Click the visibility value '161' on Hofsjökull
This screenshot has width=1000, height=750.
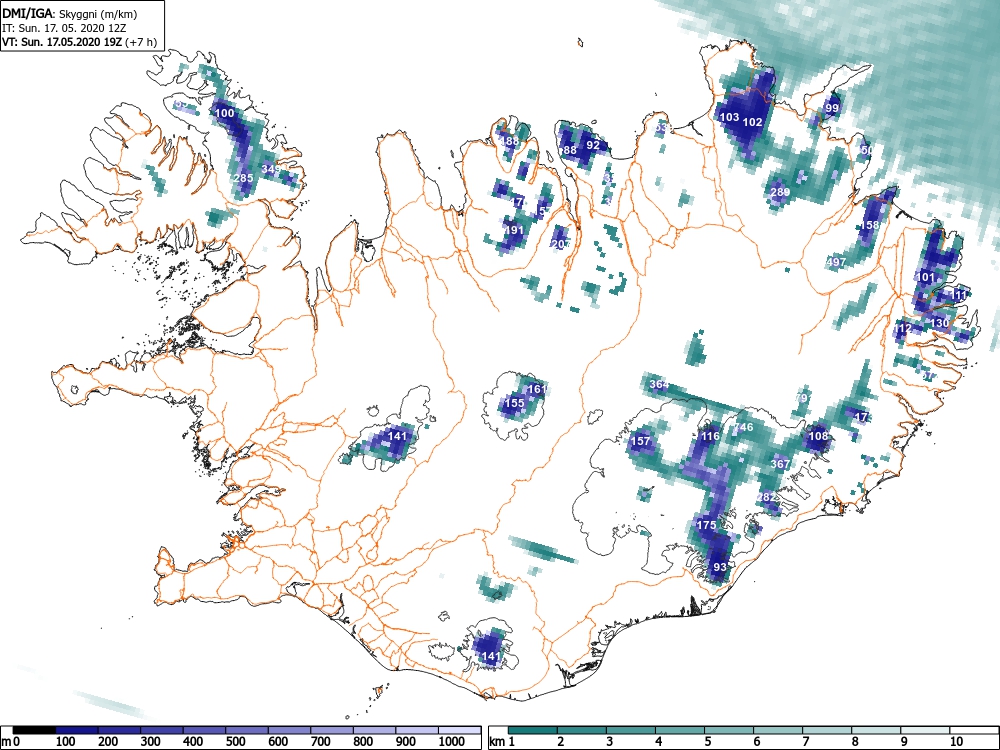tap(538, 389)
